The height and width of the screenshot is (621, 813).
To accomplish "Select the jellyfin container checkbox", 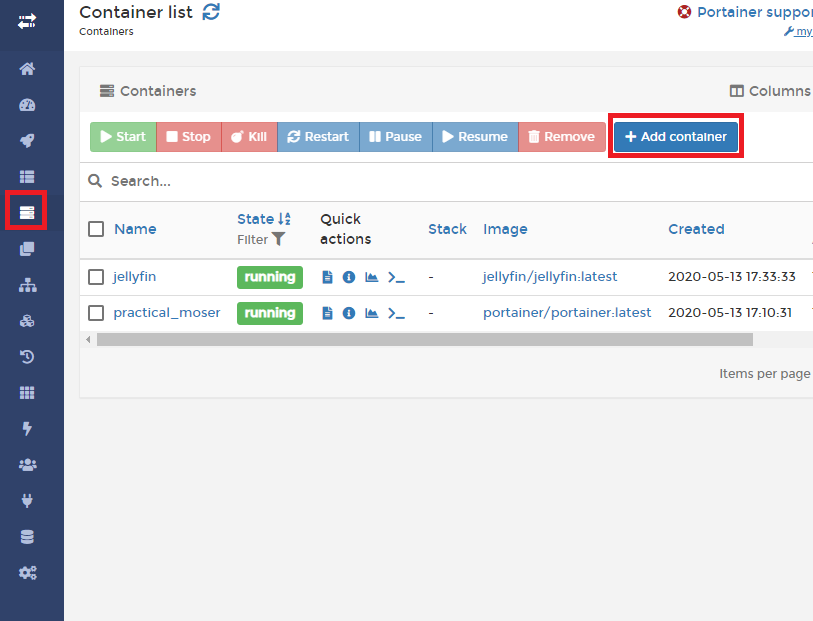I will (96, 277).
